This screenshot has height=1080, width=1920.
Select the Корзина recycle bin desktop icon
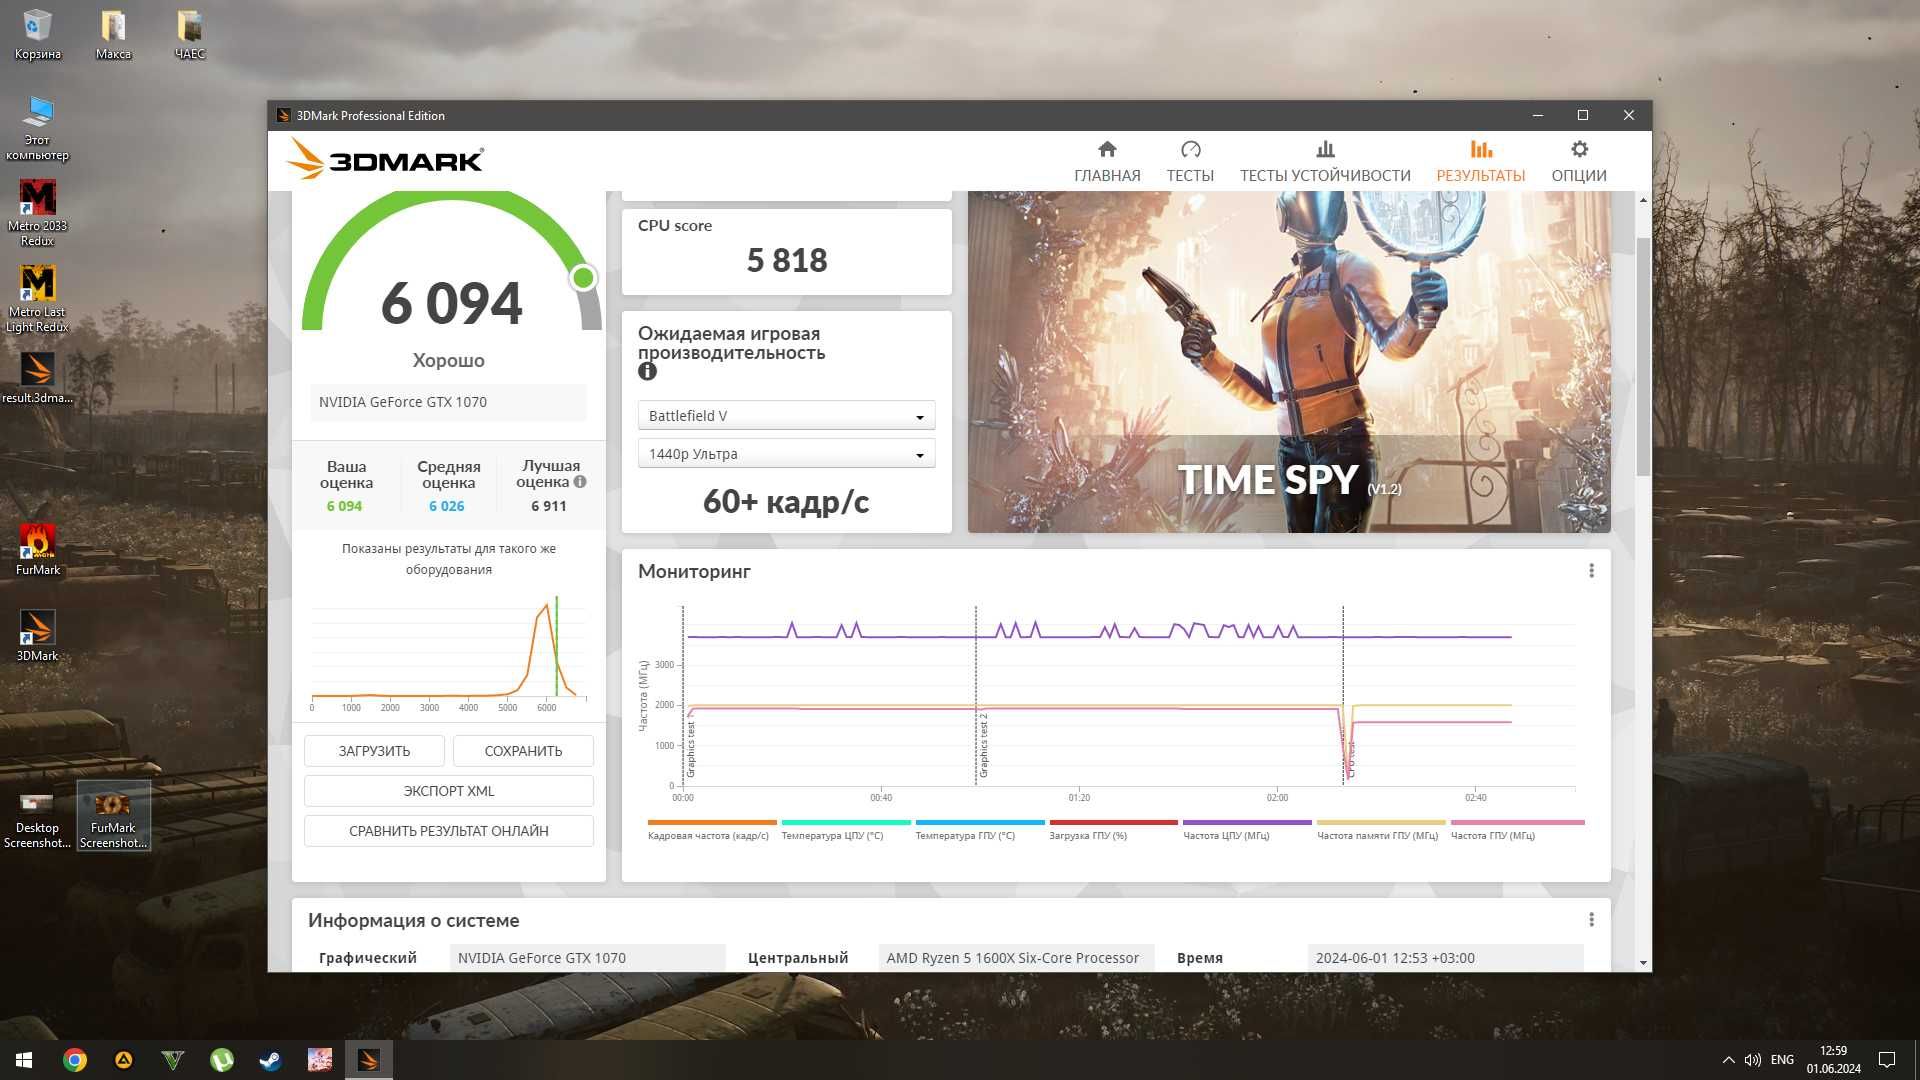[x=38, y=34]
